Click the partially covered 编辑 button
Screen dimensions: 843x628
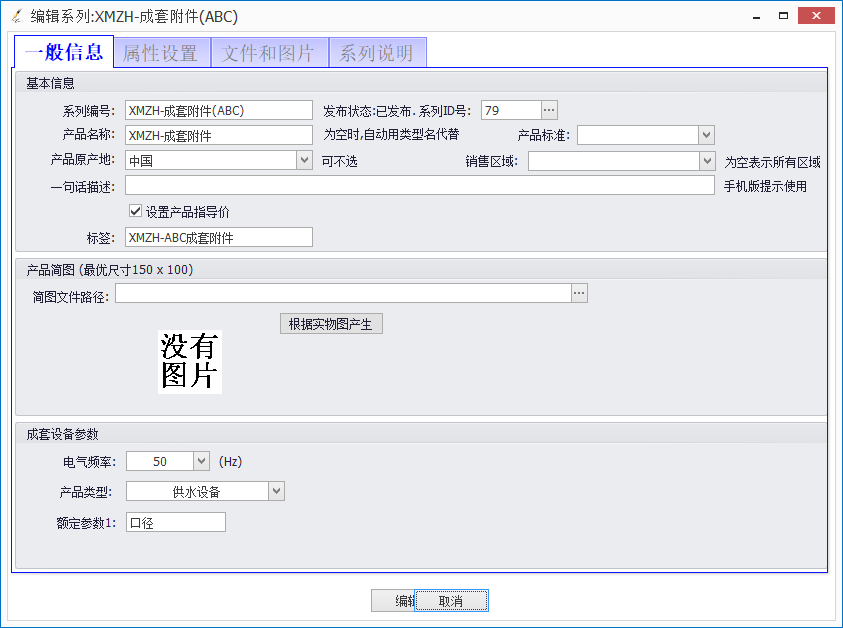tap(393, 601)
